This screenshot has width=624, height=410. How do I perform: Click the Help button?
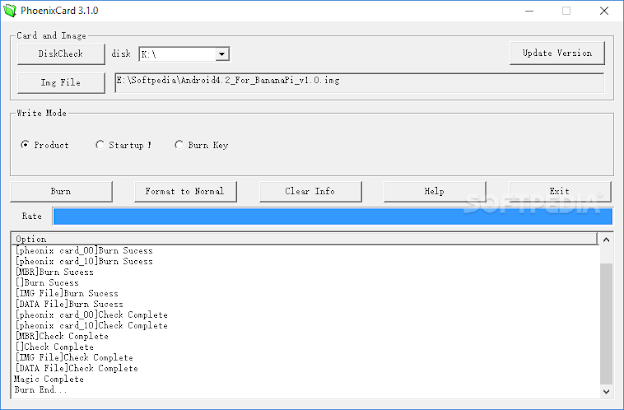point(435,191)
